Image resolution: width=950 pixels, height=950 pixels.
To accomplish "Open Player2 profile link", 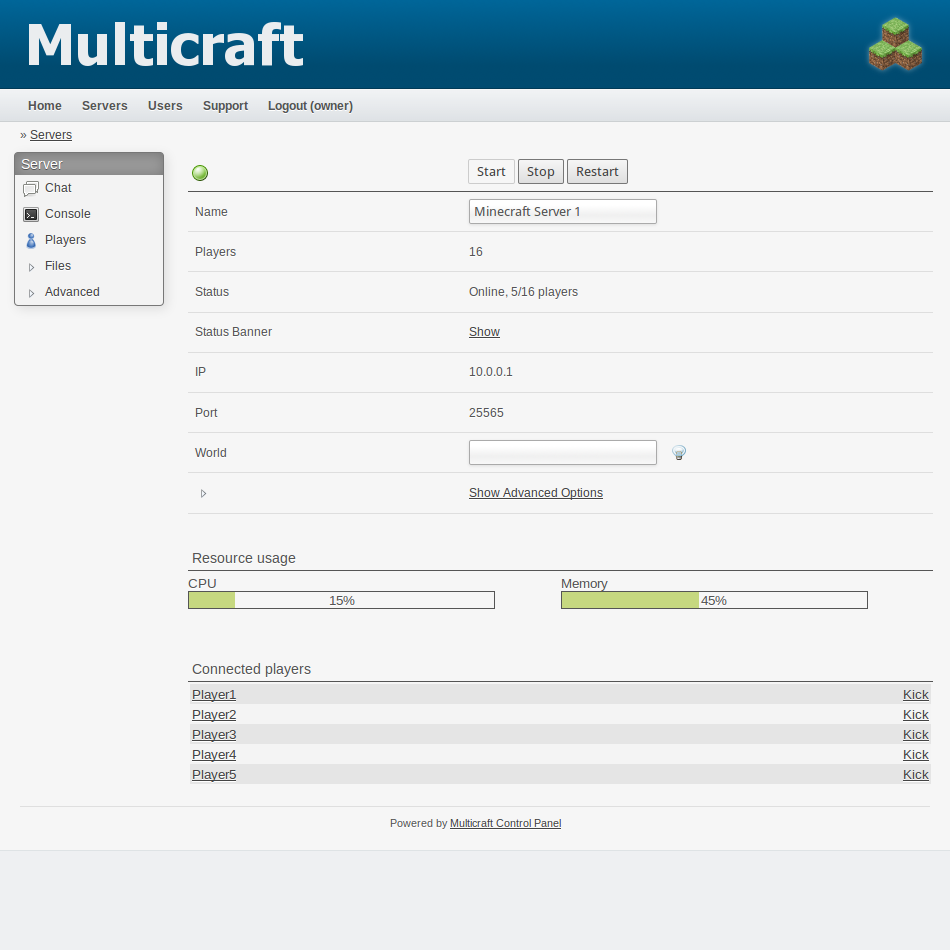I will pos(214,714).
